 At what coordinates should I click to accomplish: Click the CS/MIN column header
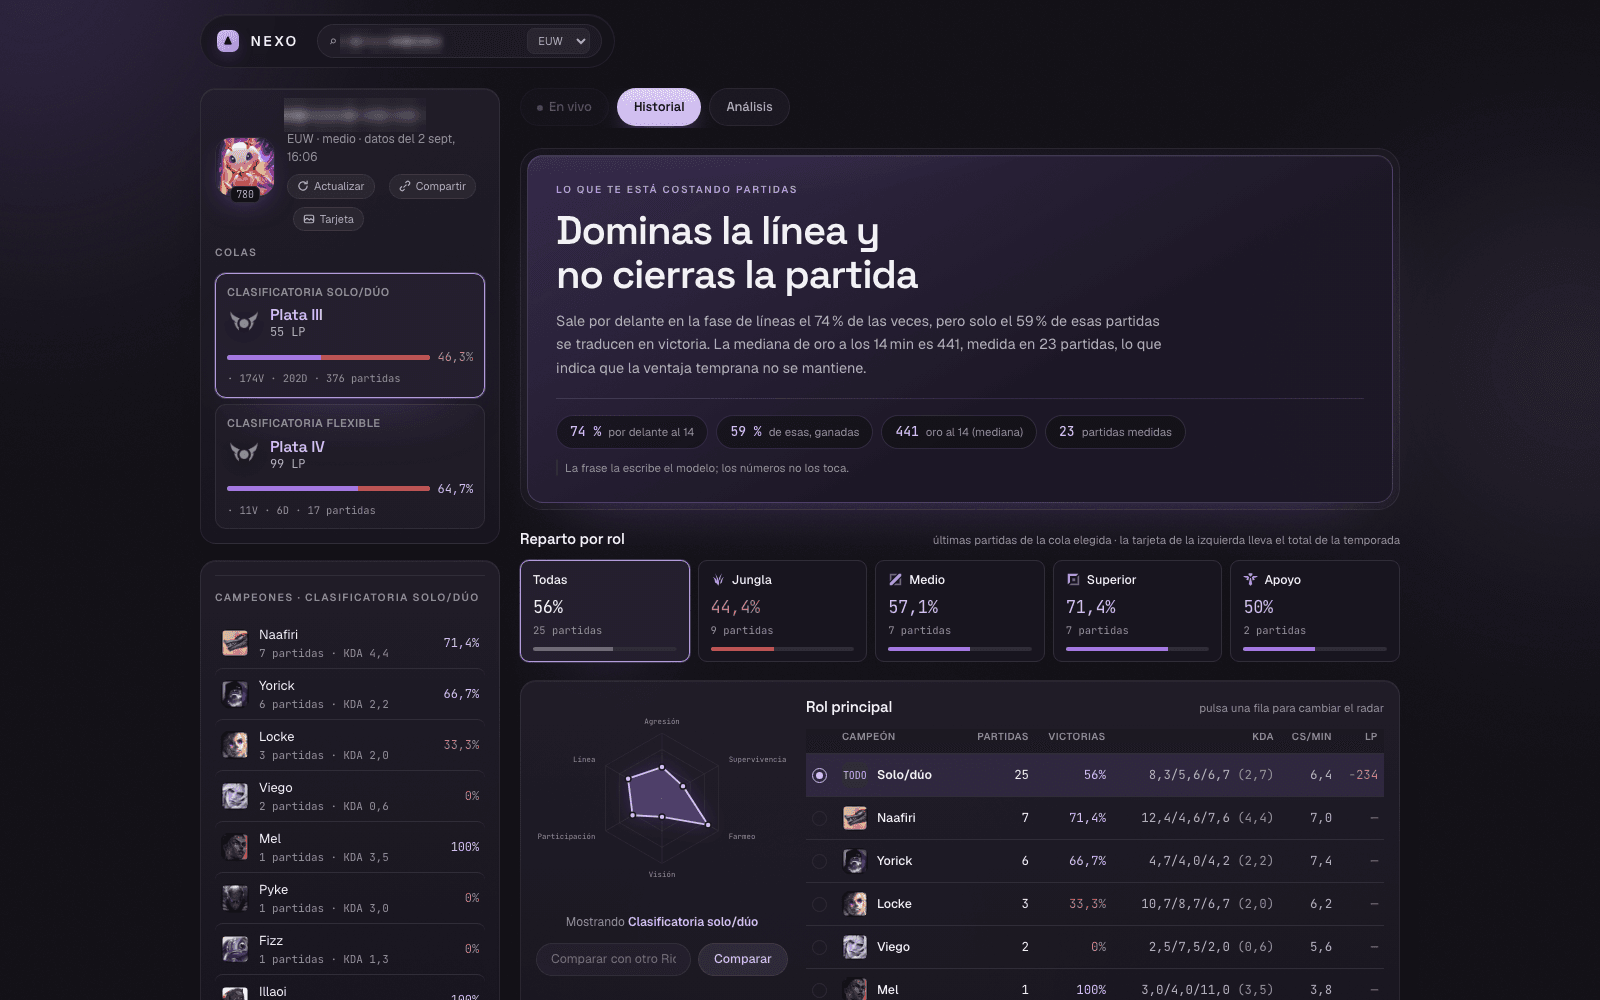(1311, 737)
